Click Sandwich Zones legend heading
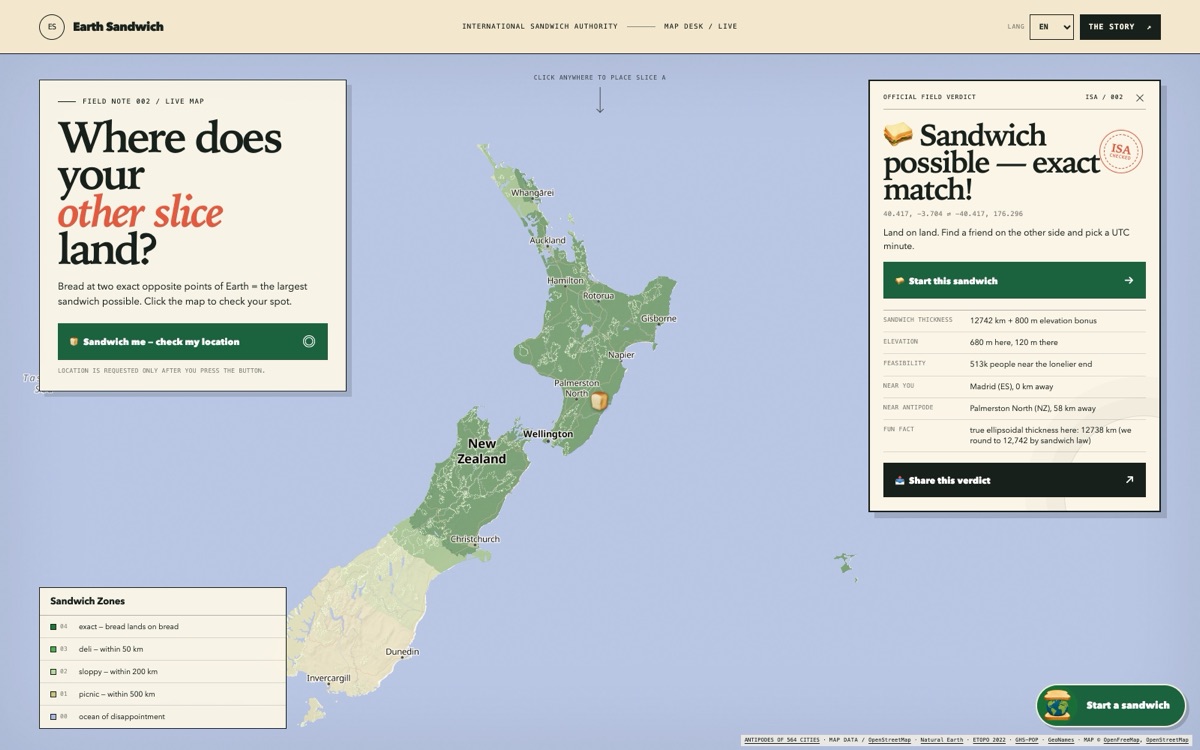The width and height of the screenshot is (1200, 750). click(88, 601)
